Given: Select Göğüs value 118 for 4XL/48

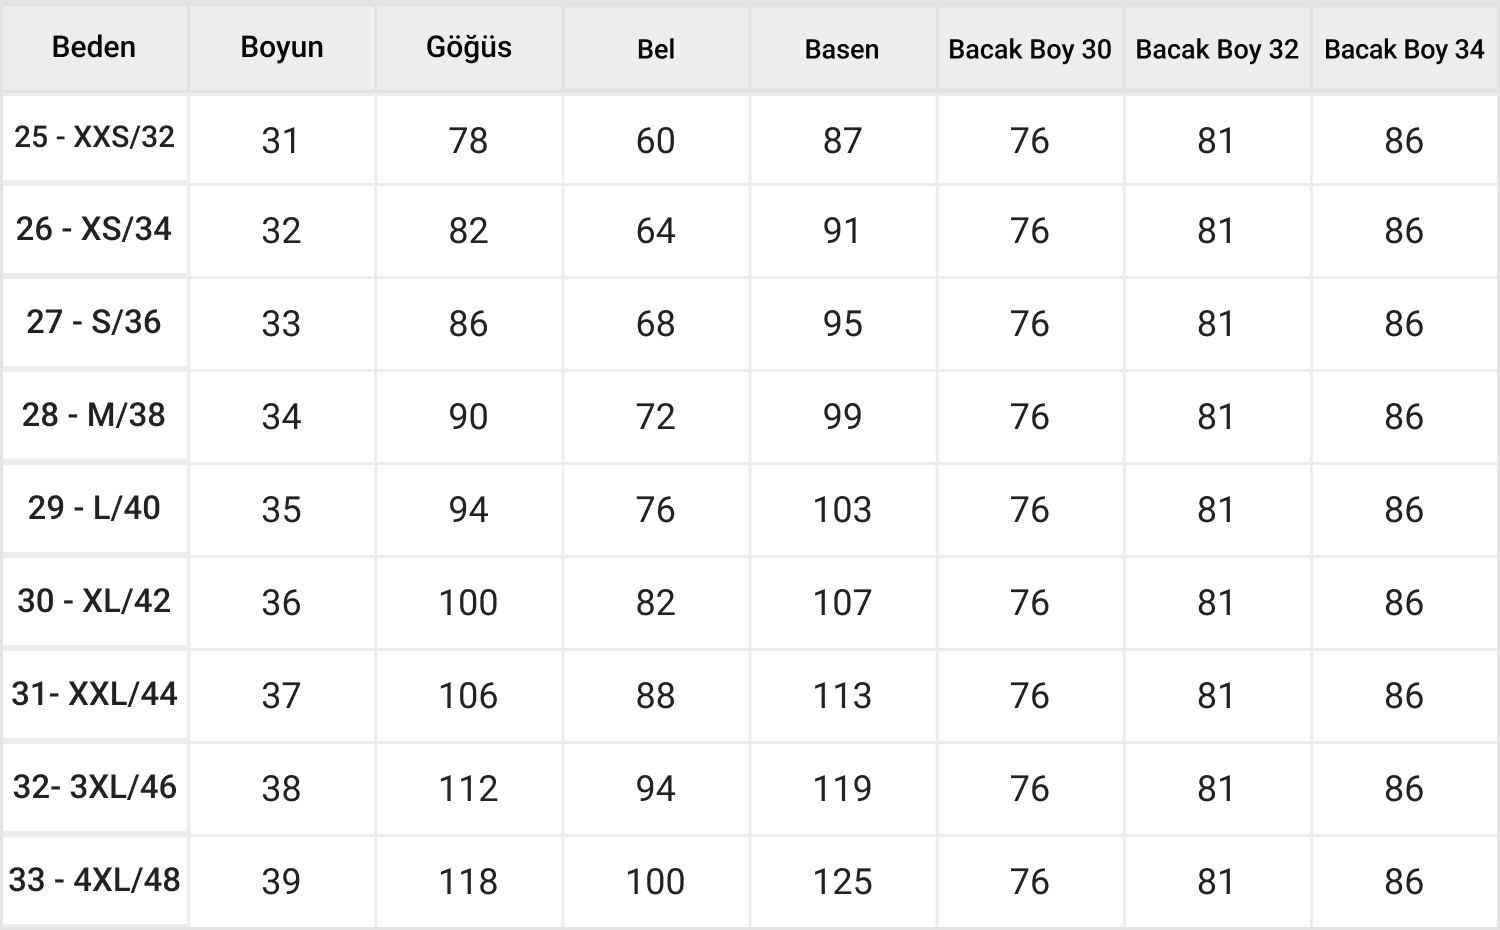Looking at the screenshot, I should pos(468,882).
